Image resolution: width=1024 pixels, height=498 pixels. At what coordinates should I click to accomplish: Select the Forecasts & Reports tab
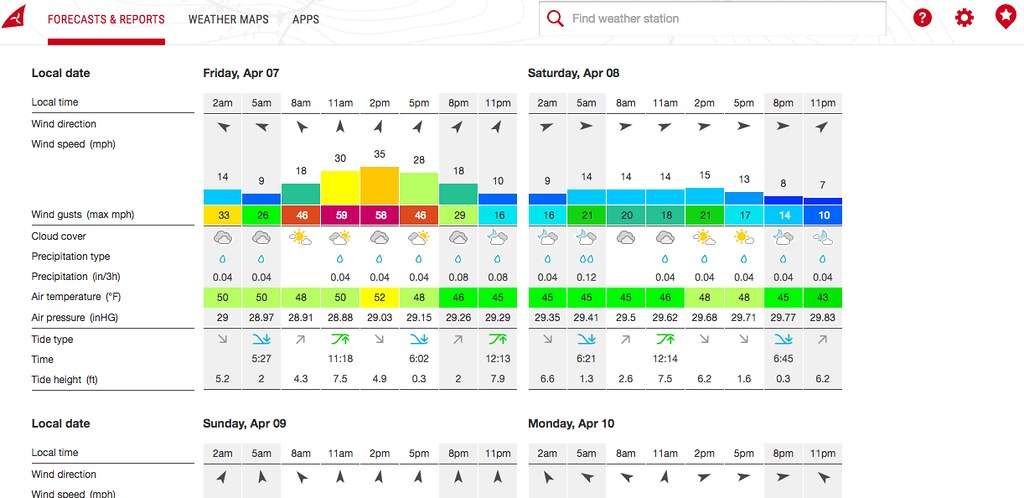[x=106, y=20]
